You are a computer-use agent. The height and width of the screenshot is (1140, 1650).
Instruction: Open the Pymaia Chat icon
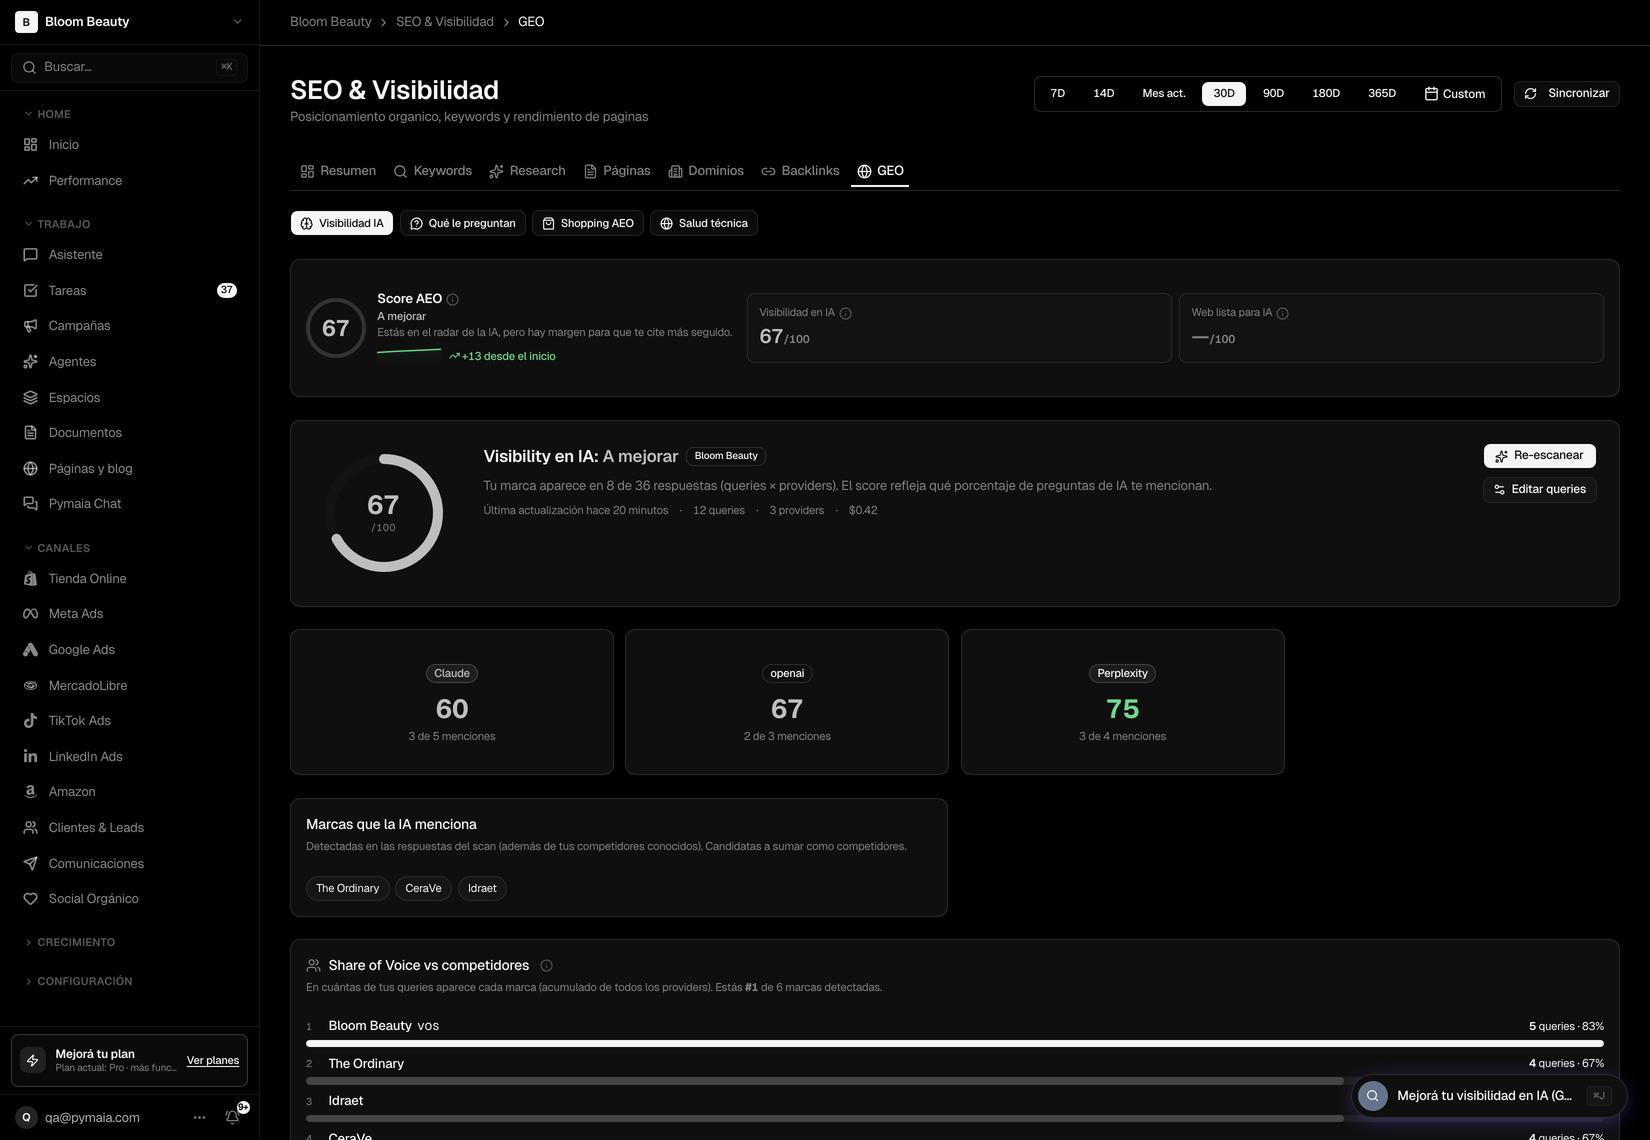(x=30, y=504)
